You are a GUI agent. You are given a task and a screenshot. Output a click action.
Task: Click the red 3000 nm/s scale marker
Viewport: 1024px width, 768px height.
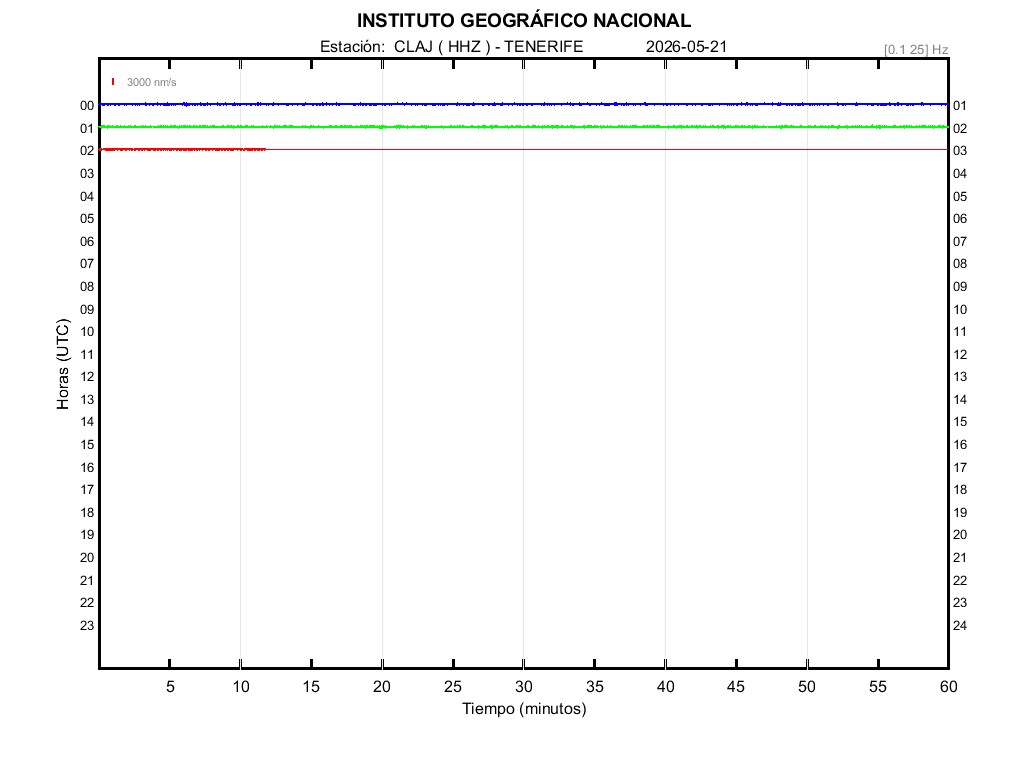[113, 82]
